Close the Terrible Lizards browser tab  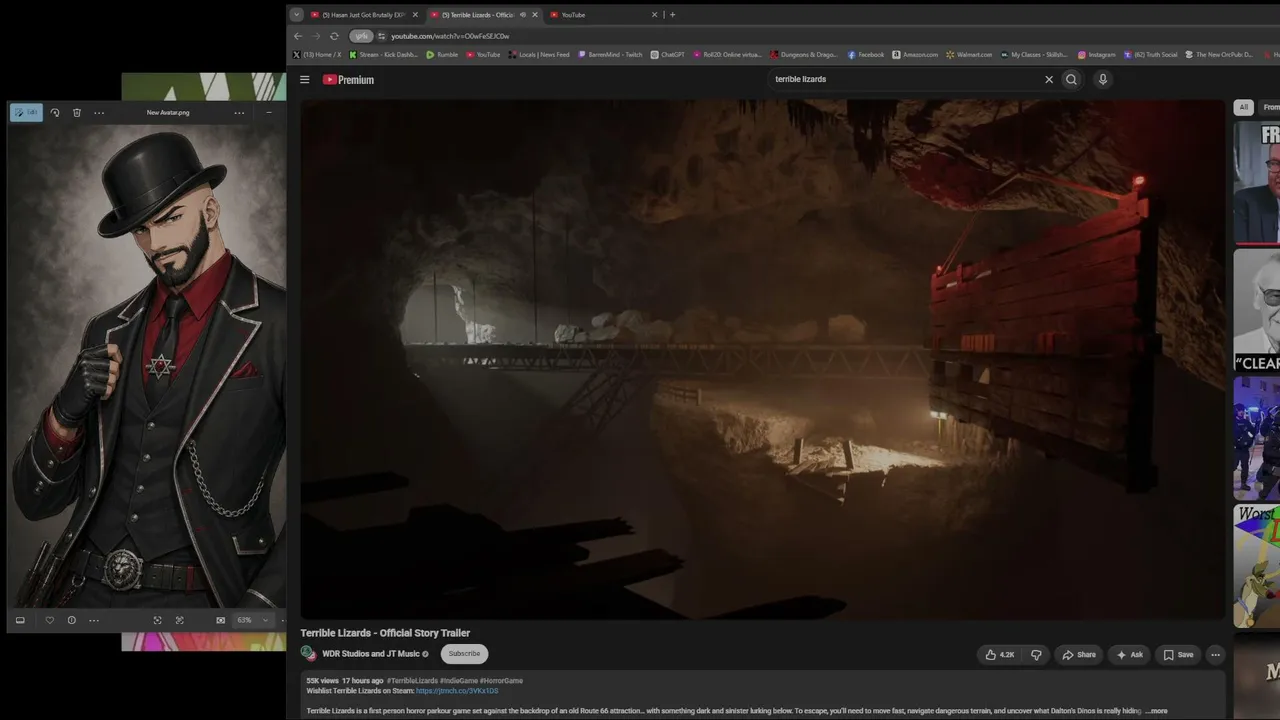click(x=535, y=15)
